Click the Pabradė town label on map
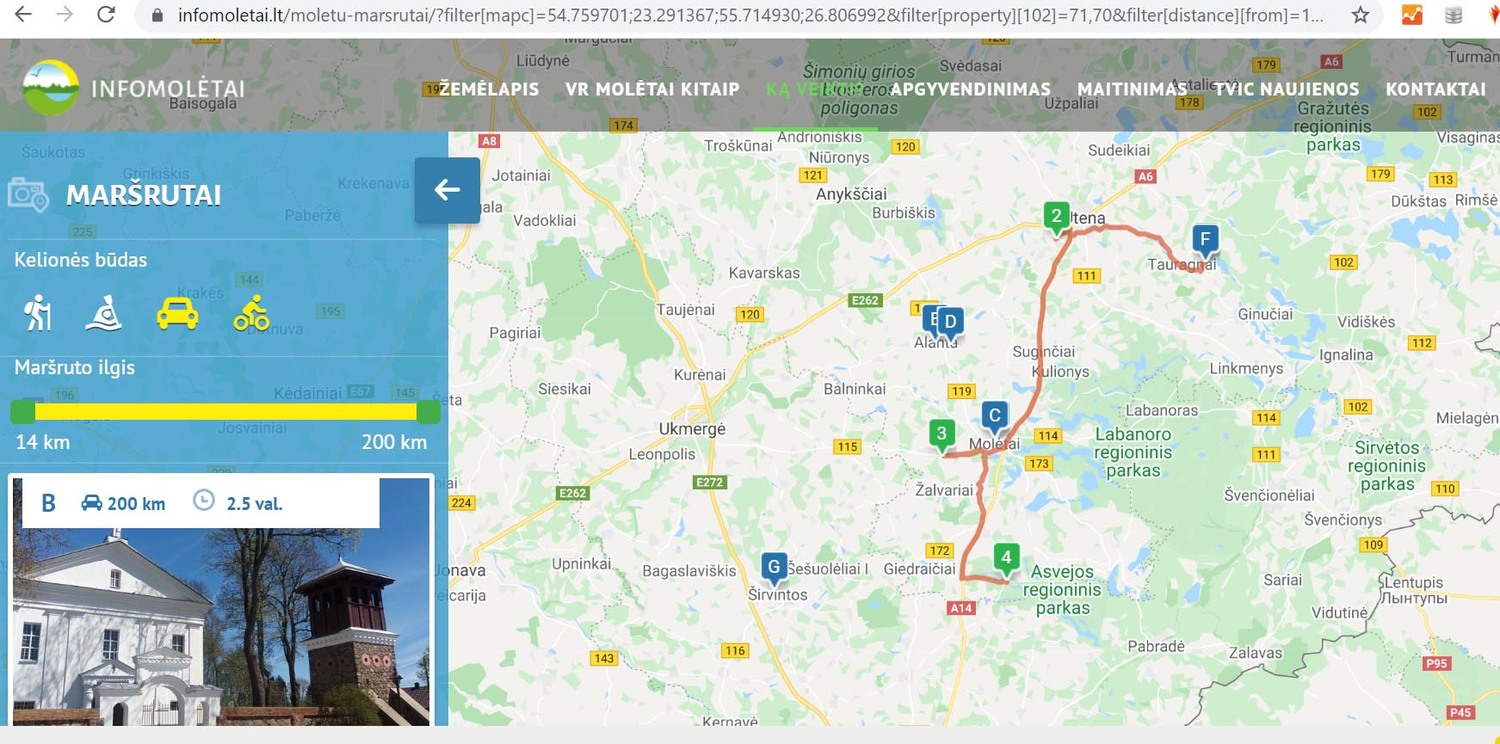This screenshot has height=744, width=1500. click(1156, 646)
